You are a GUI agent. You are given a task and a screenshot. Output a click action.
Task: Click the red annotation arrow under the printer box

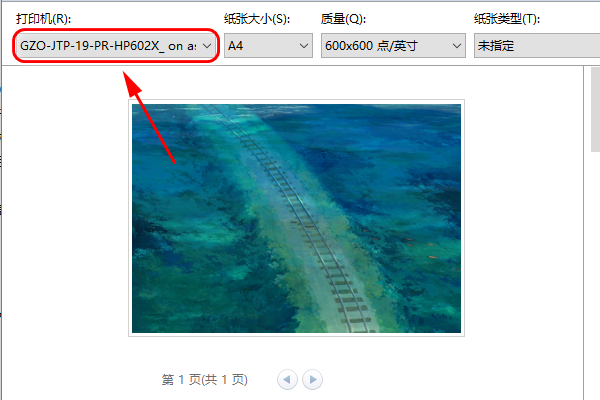click(149, 117)
